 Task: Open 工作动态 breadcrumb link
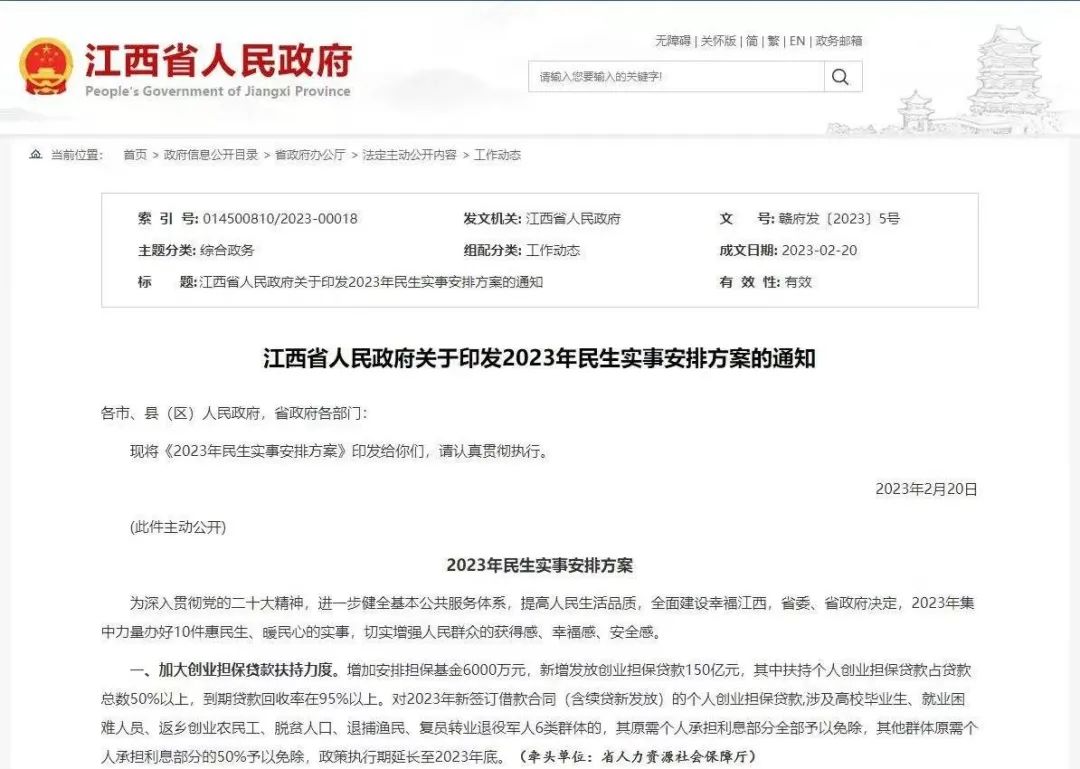click(x=497, y=155)
